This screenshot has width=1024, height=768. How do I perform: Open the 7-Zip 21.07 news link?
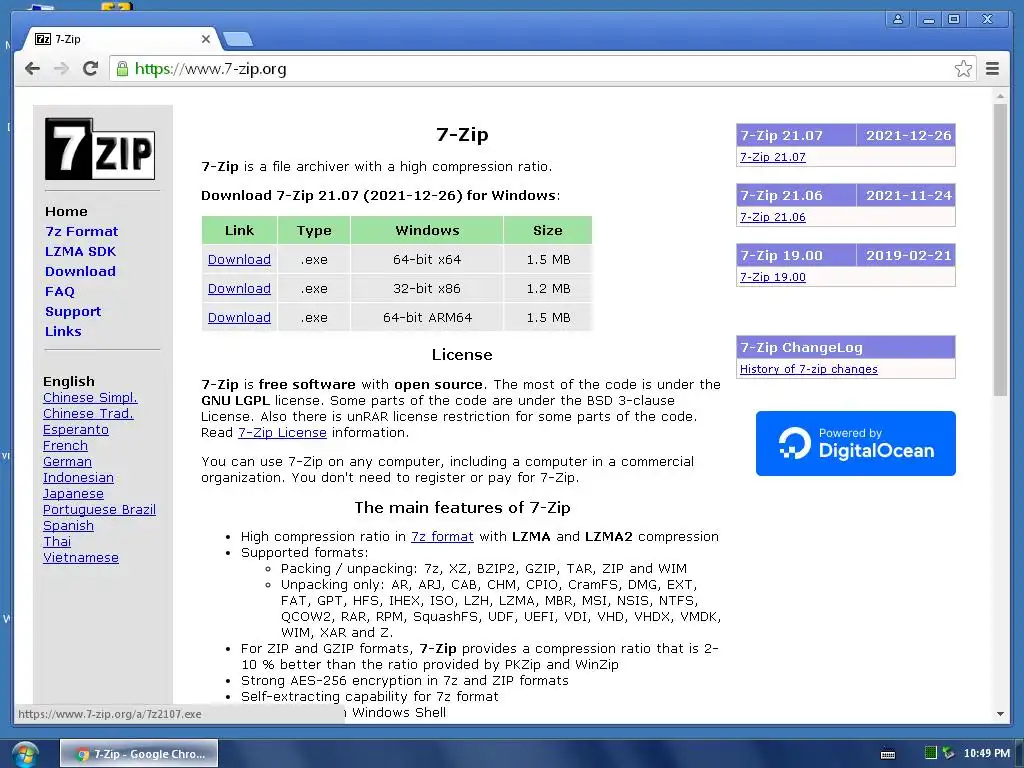coord(773,157)
